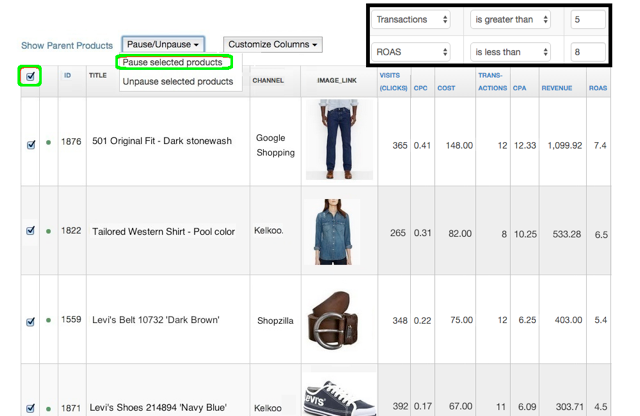Open the ROAS filter field dropdown
Image resolution: width=640 pixels, height=416 pixels.
tap(411, 52)
